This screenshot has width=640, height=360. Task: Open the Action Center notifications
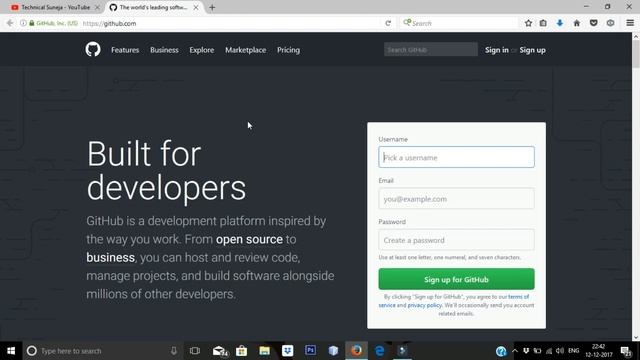626,351
